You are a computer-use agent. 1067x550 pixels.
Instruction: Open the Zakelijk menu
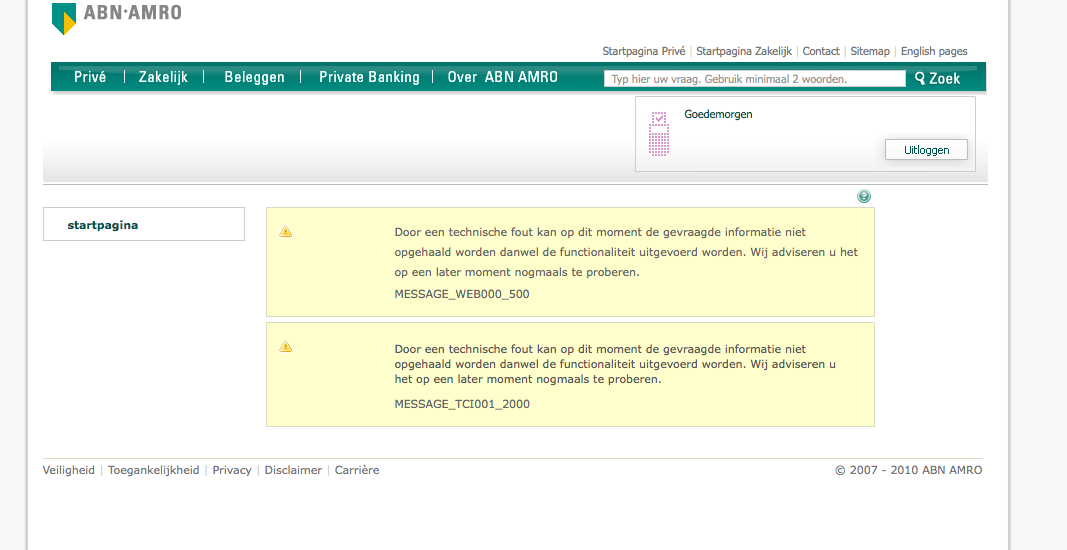[x=163, y=77]
